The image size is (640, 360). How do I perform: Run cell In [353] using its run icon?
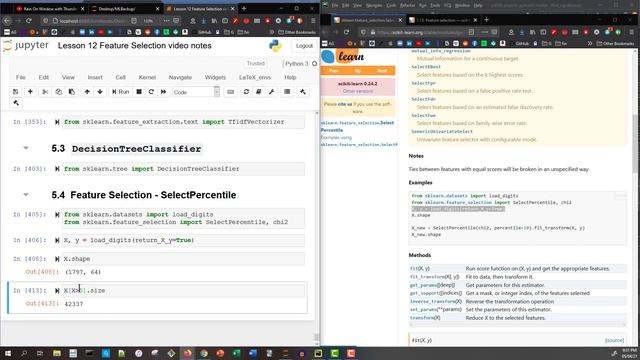(x=57, y=122)
